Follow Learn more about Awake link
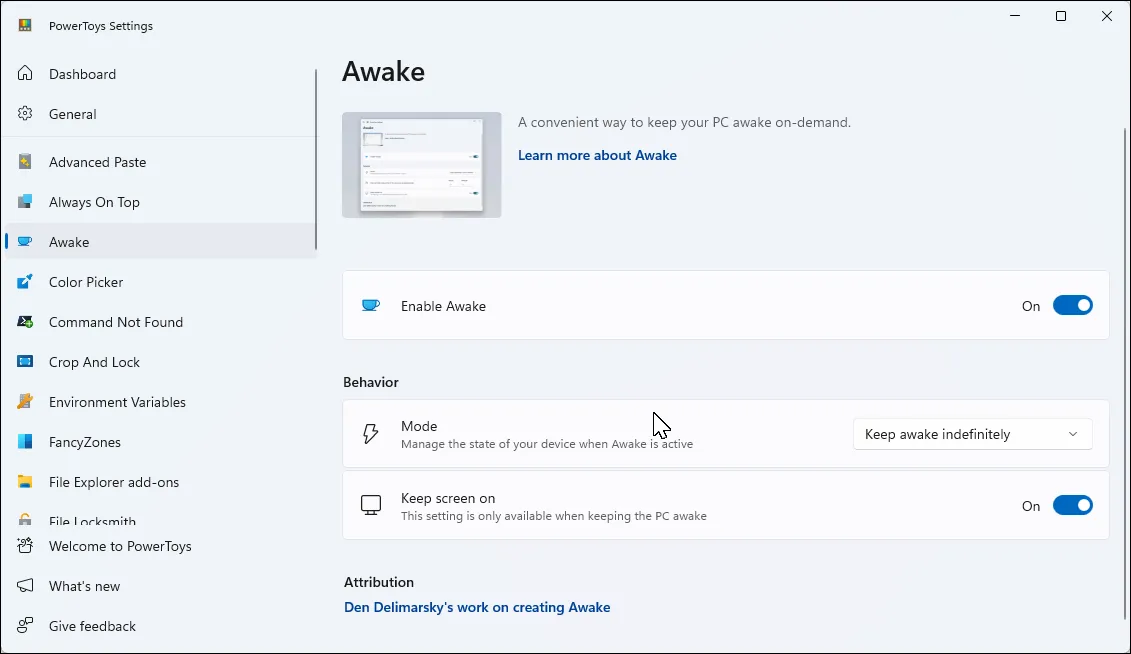 [597, 155]
